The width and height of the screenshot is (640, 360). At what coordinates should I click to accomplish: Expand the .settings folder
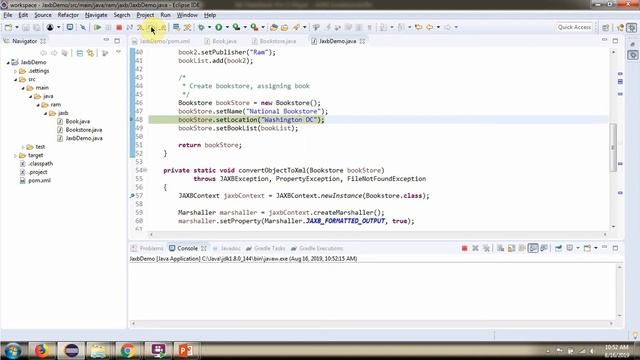pyautogui.click(x=16, y=71)
